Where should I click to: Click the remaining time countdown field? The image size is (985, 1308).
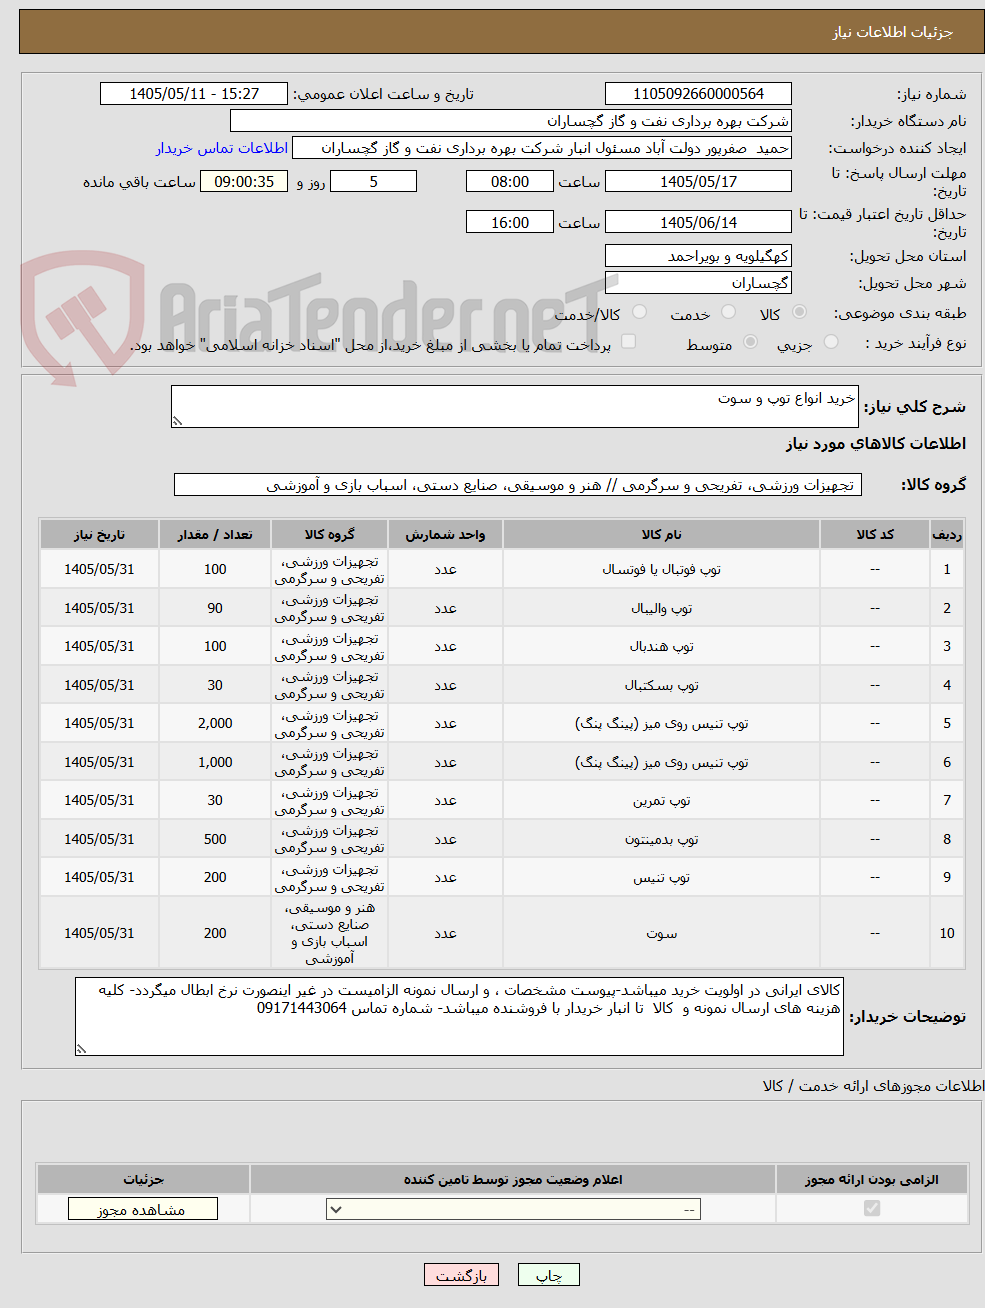244,182
